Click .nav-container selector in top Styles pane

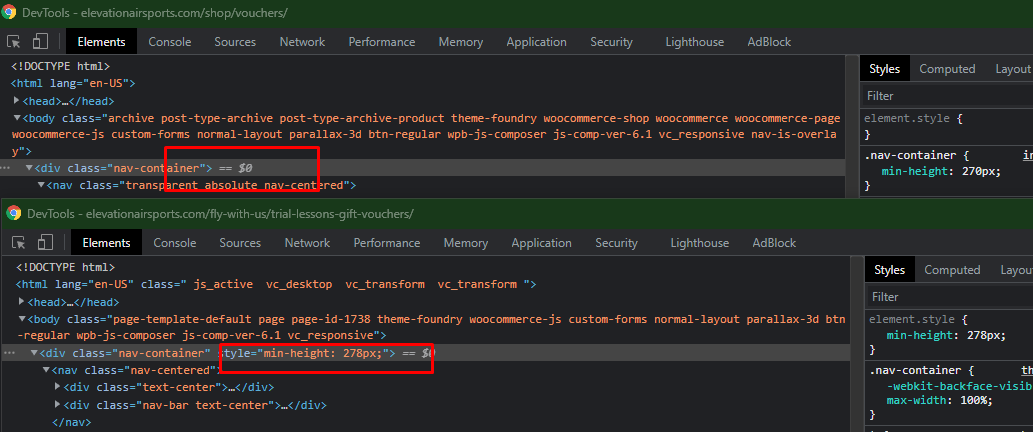click(912, 155)
